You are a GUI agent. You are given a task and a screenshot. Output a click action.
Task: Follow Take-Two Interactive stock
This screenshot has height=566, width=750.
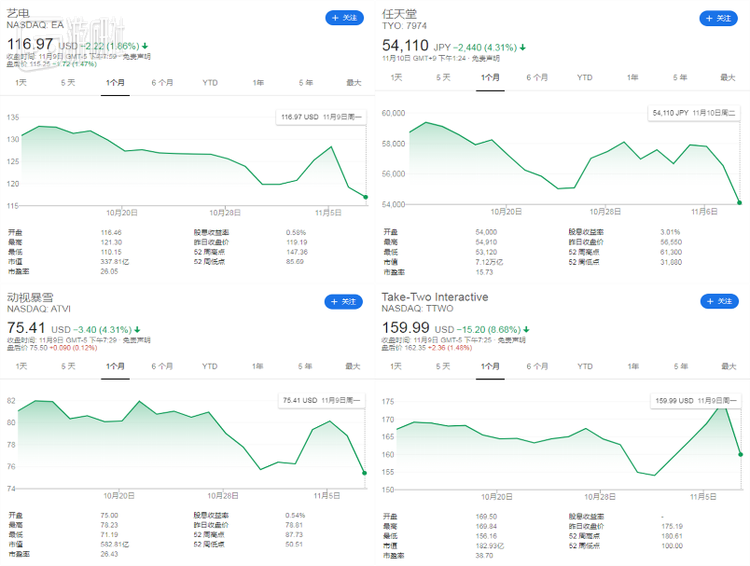click(x=719, y=302)
